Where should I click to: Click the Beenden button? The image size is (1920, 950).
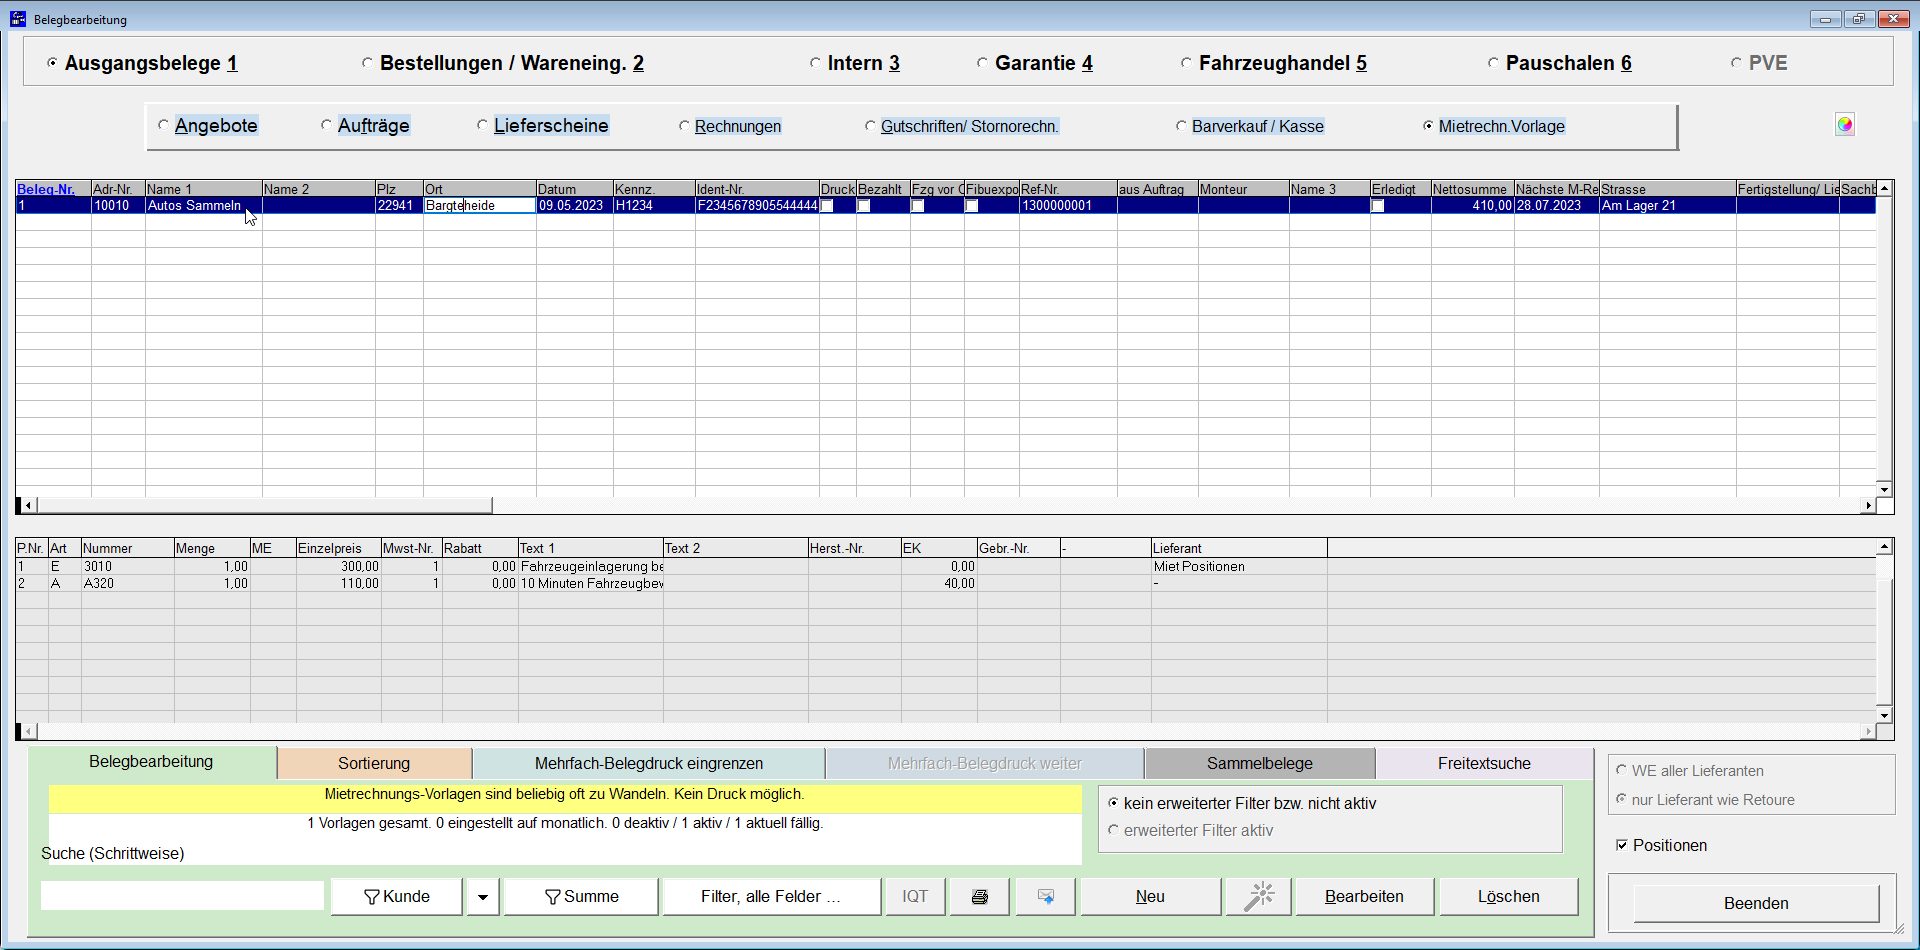point(1756,903)
